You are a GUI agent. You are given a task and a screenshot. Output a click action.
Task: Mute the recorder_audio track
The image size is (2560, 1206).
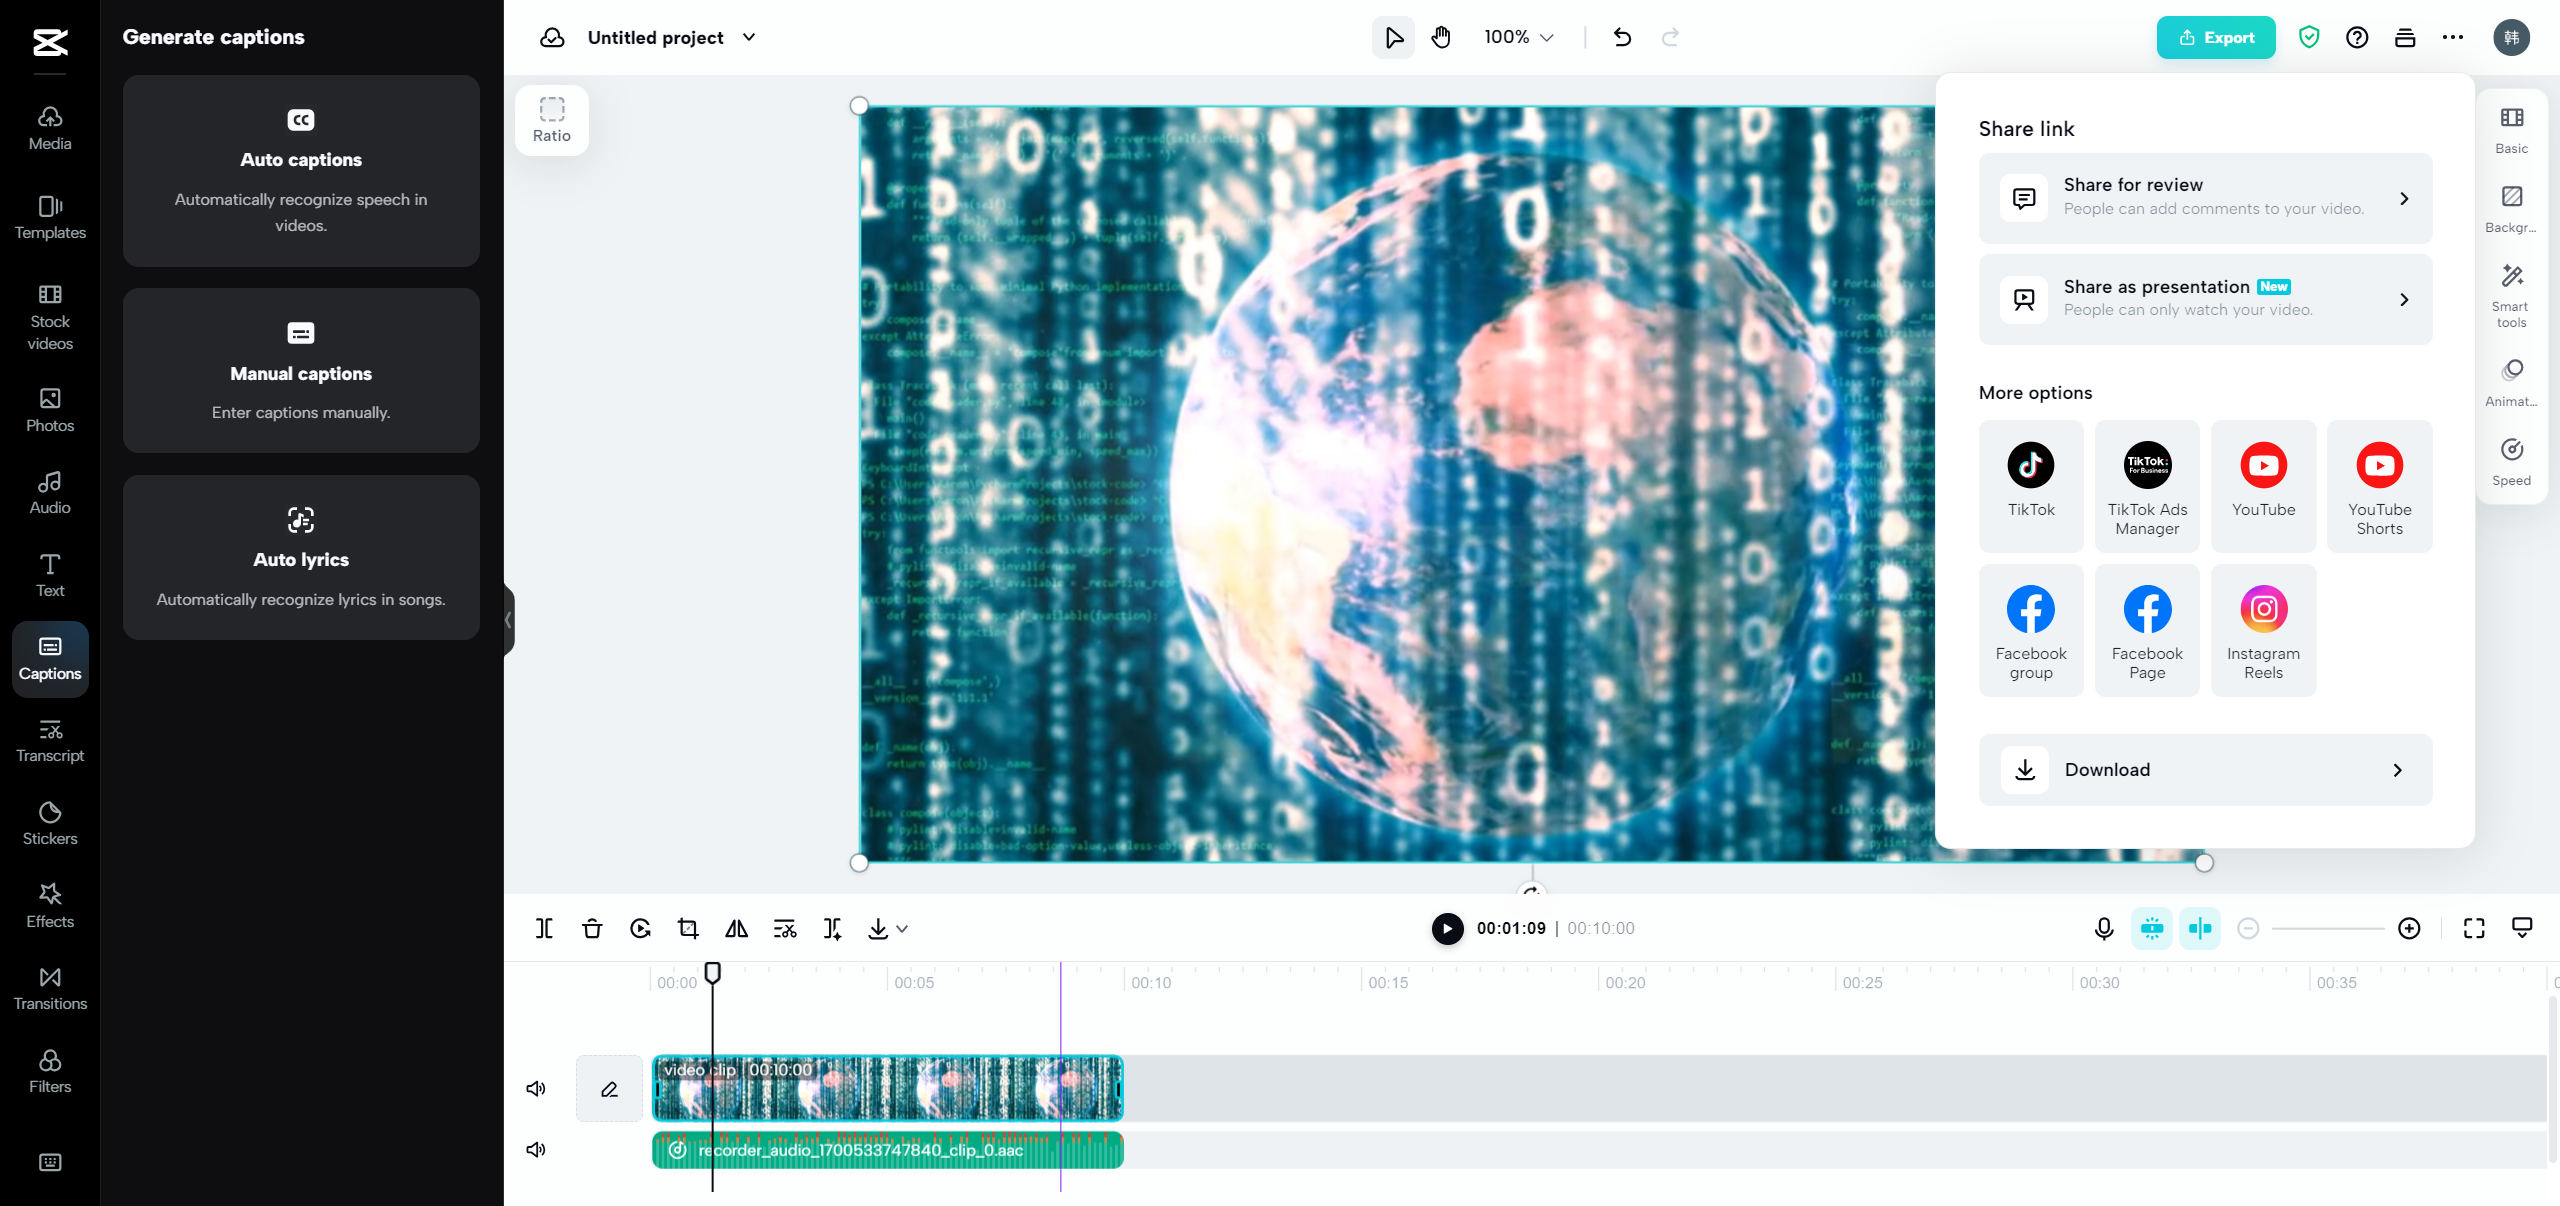click(535, 1149)
